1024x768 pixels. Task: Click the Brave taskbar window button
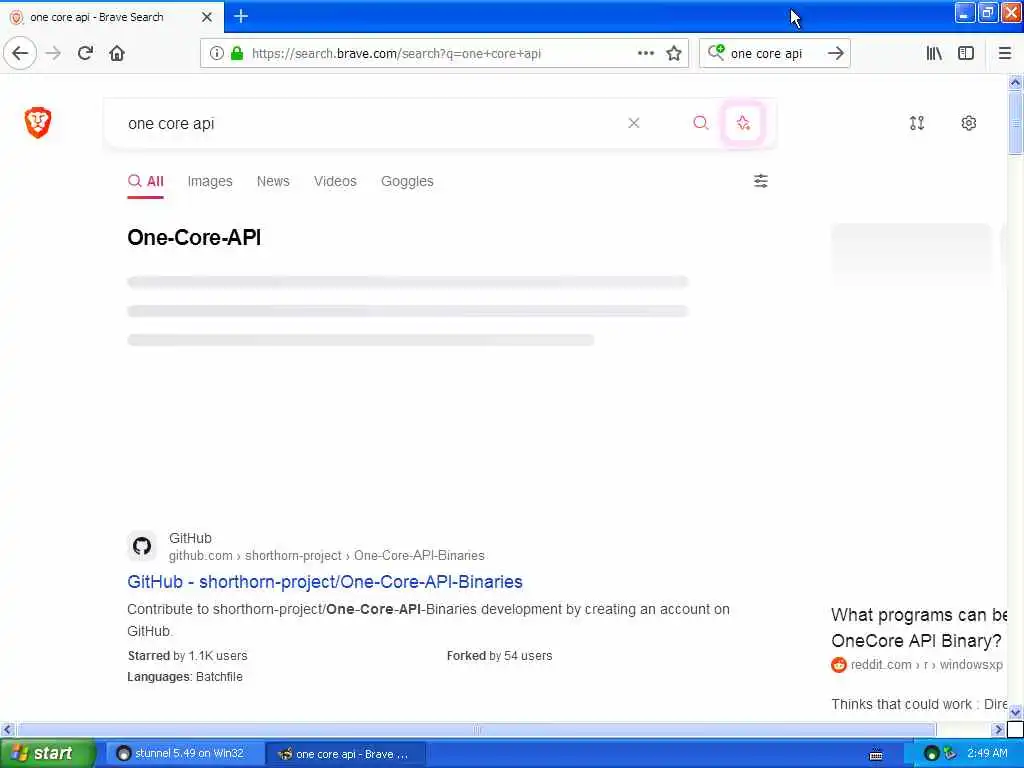coord(346,754)
